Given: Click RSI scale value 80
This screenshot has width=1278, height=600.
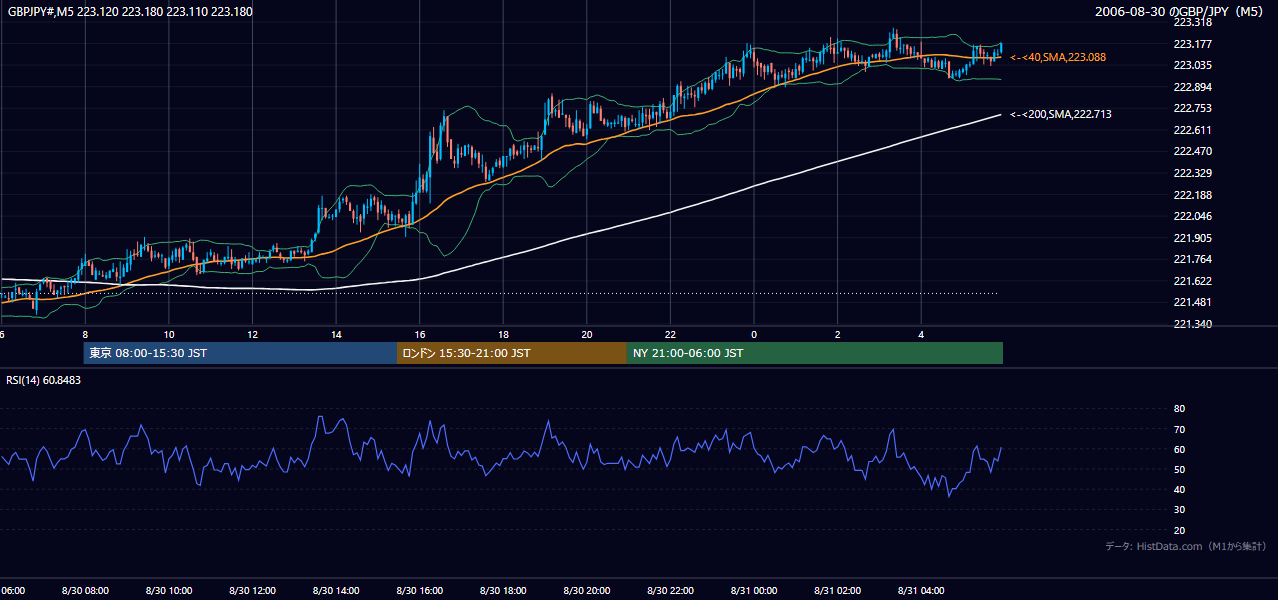Looking at the screenshot, I should 1179,409.
